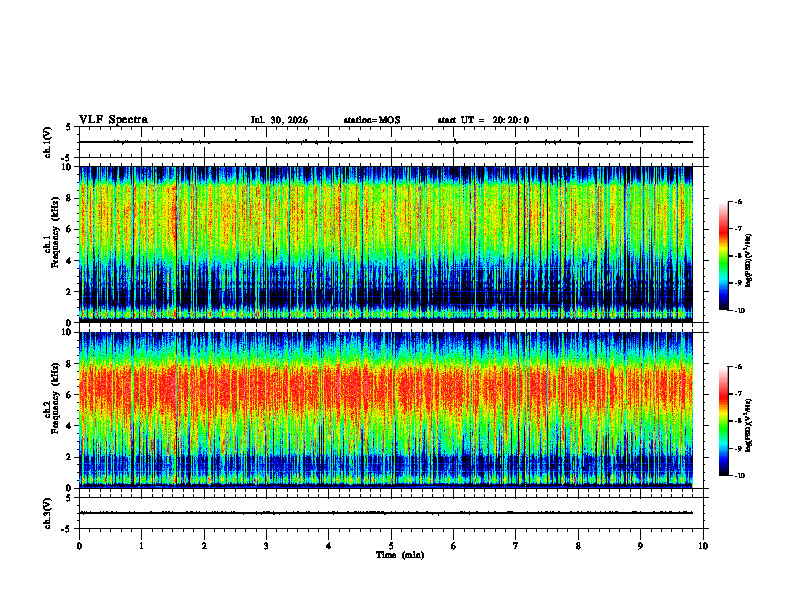Click time axis tick label "6"
This screenshot has width=792, height=612.
[x=454, y=546]
